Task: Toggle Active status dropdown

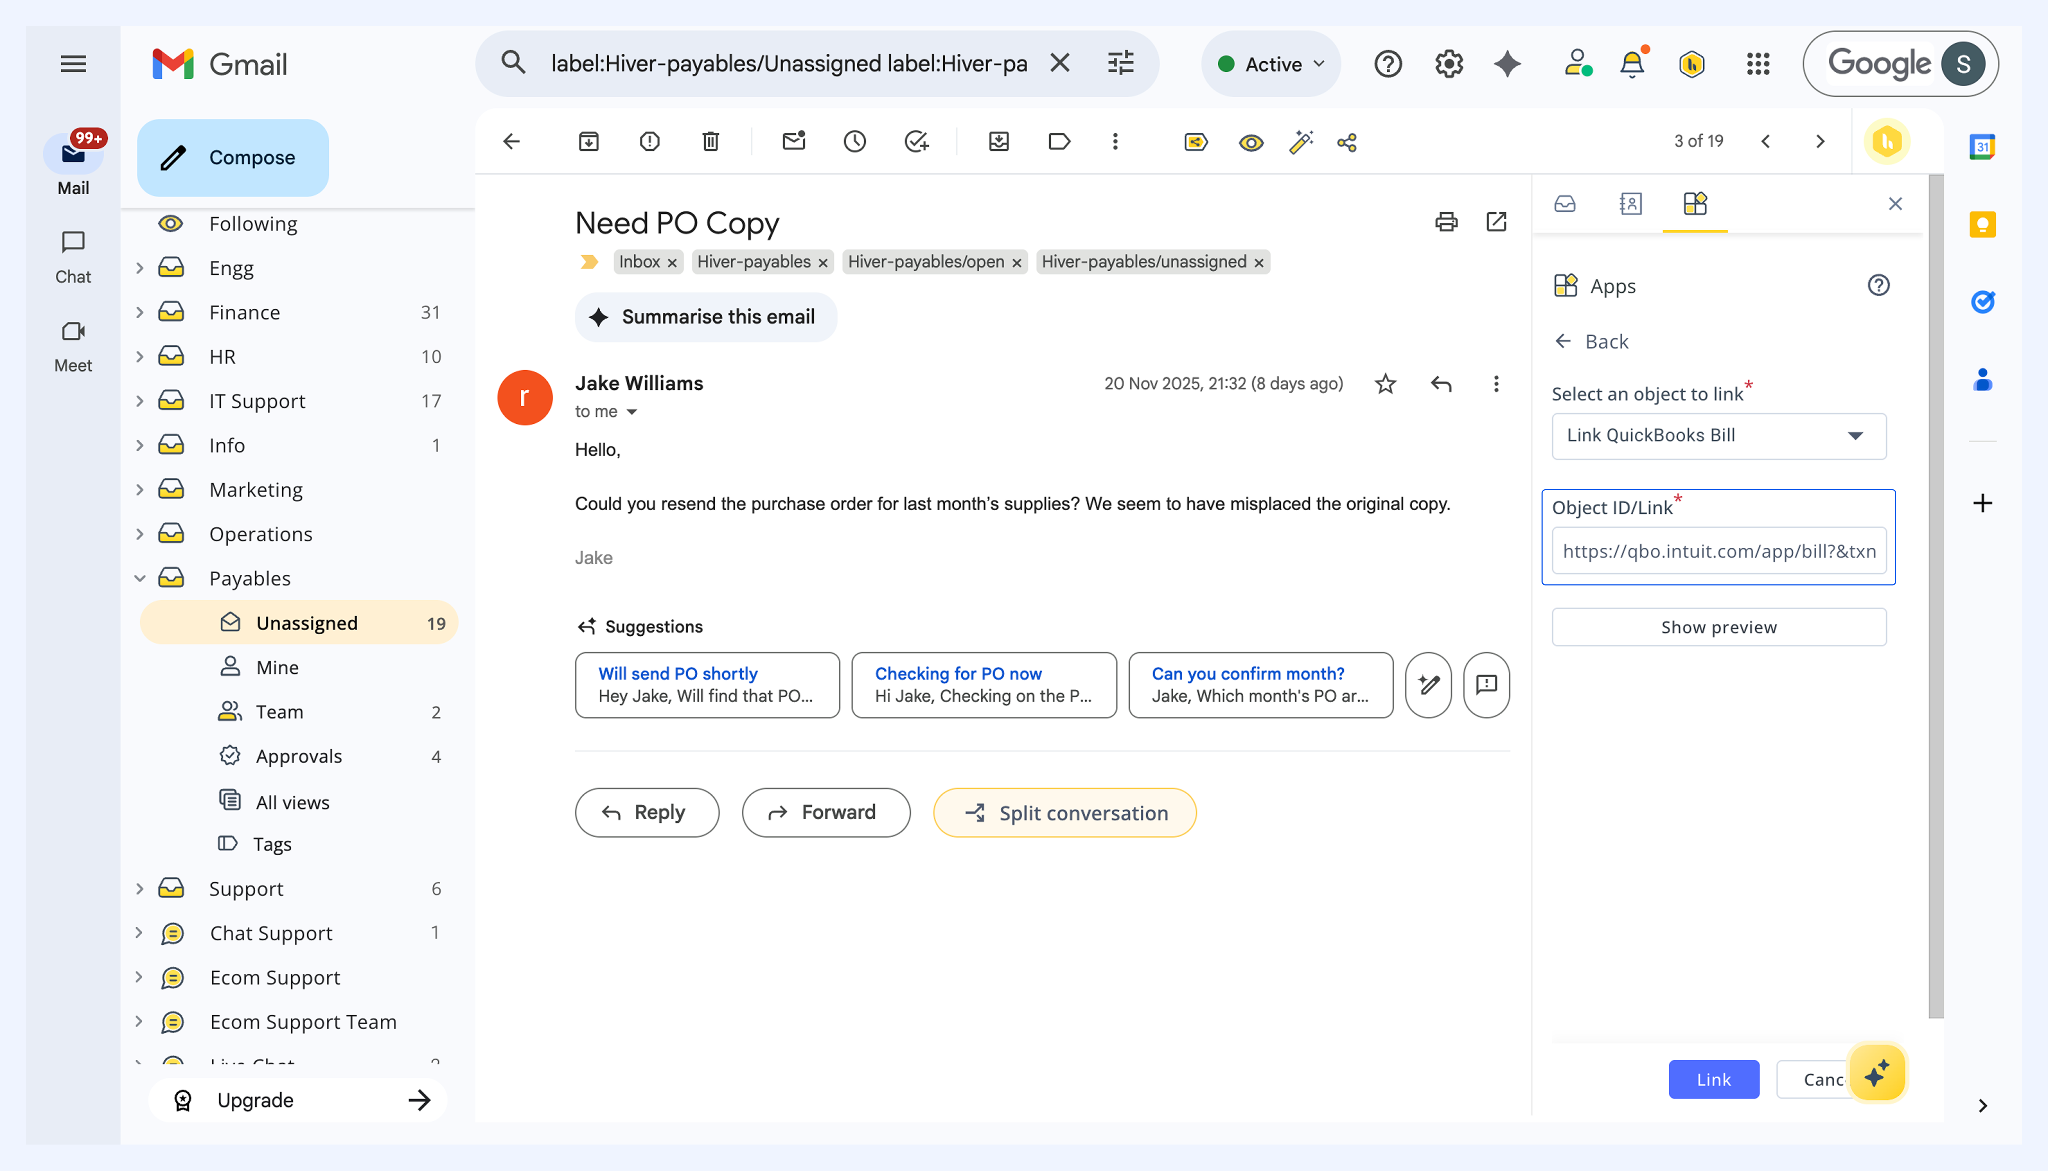Action: [x=1271, y=64]
